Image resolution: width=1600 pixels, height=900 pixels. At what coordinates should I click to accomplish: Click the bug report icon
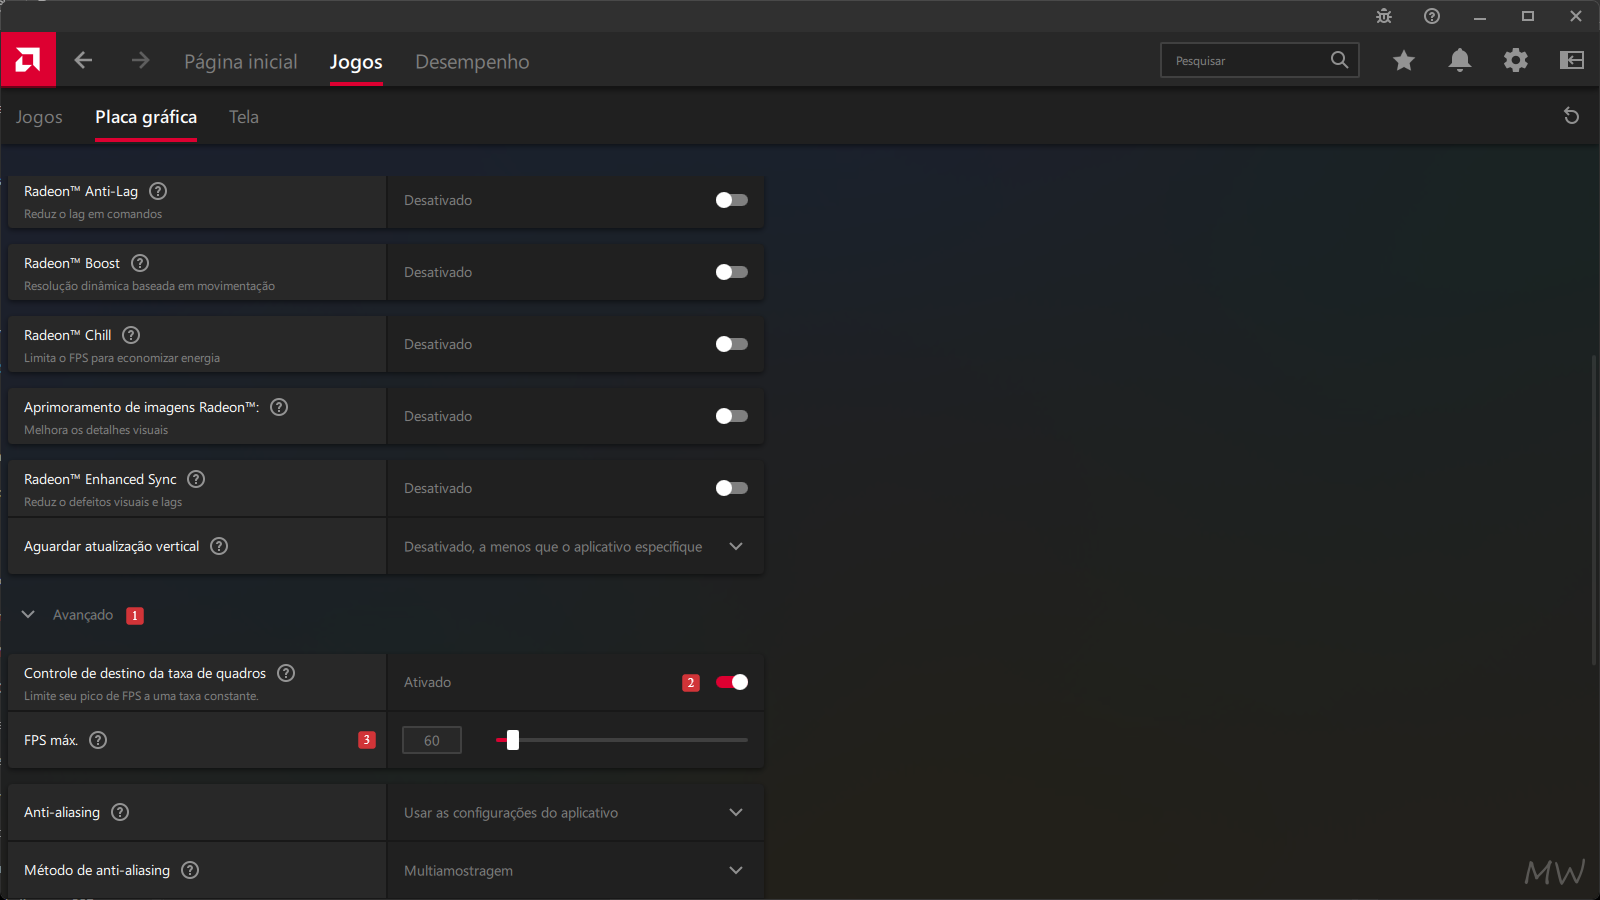1384,16
